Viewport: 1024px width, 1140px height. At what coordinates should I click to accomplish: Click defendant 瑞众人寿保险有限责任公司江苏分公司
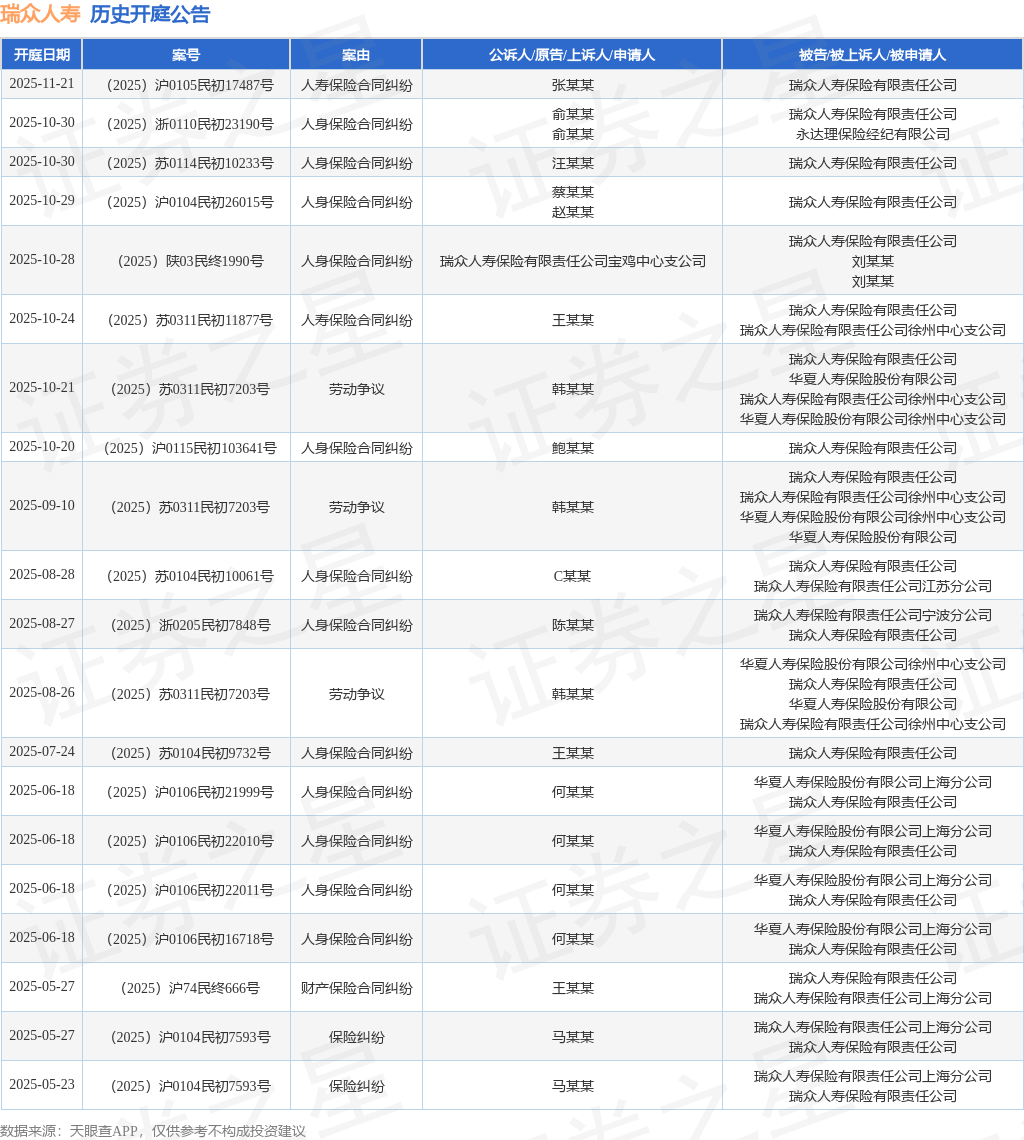[873, 586]
